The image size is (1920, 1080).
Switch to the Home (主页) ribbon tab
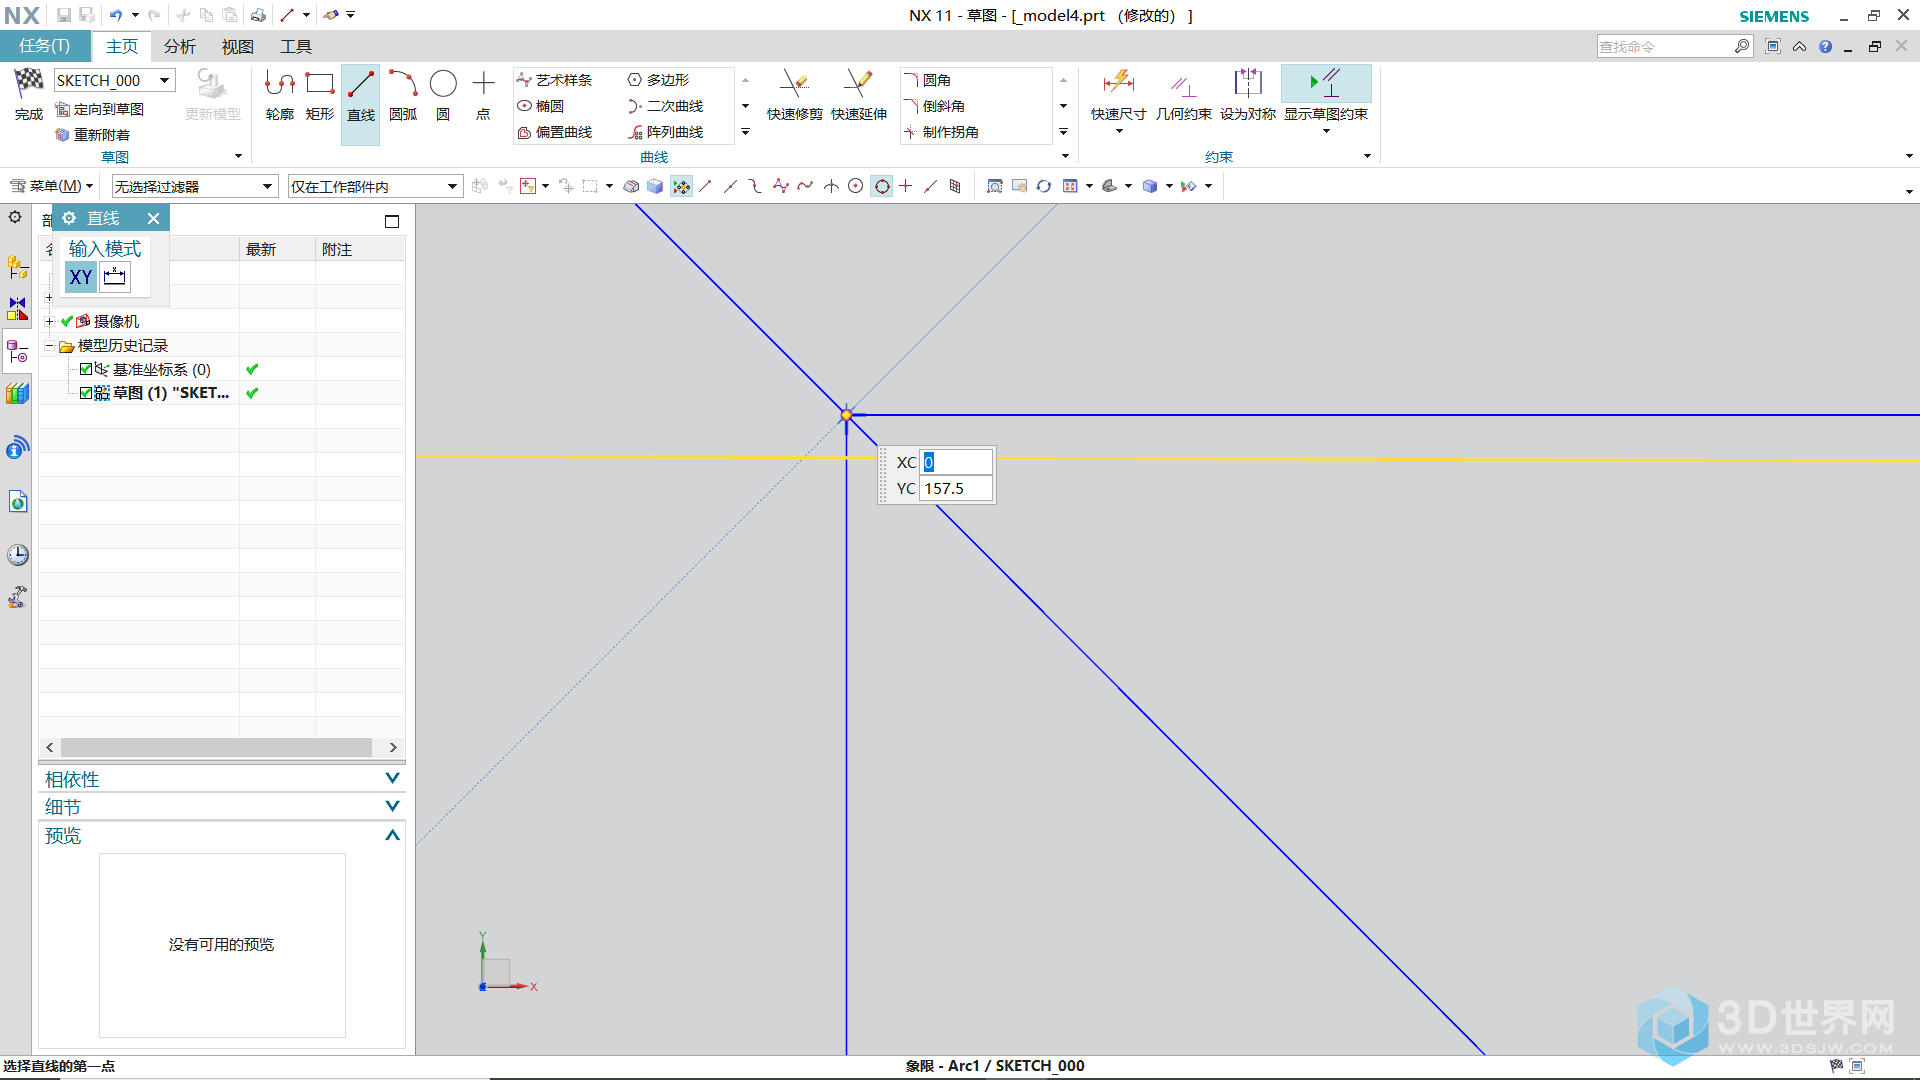pos(122,46)
